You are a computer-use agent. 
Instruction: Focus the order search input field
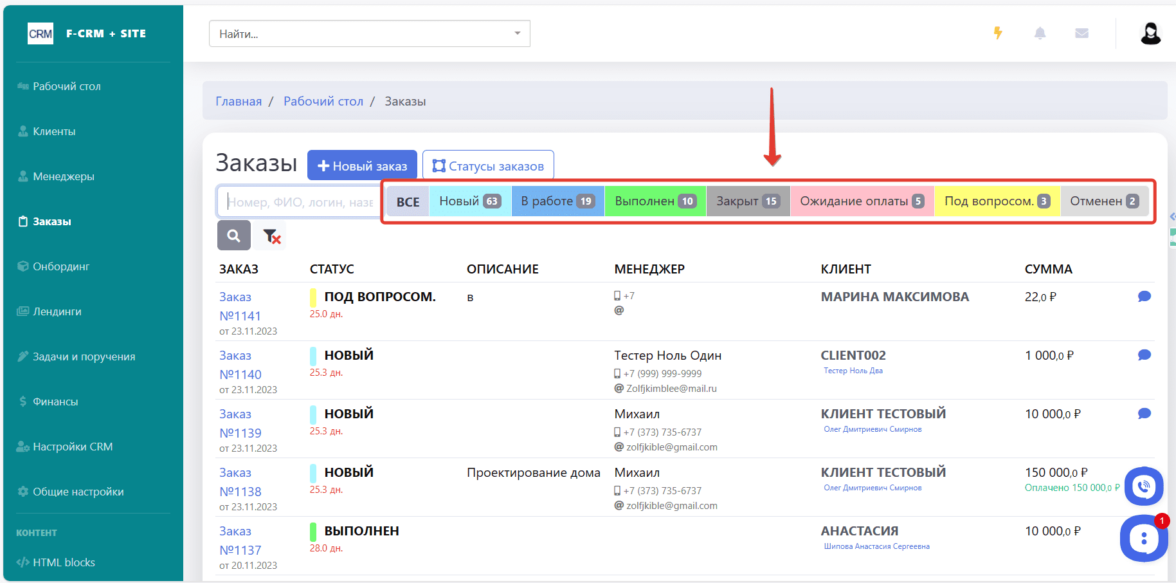[298, 202]
